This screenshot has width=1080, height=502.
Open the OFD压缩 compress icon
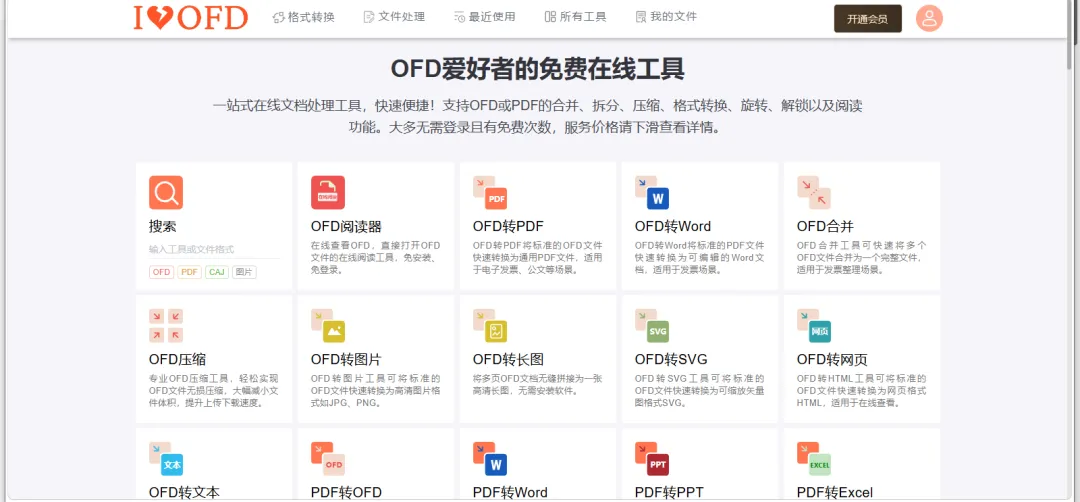point(166,325)
